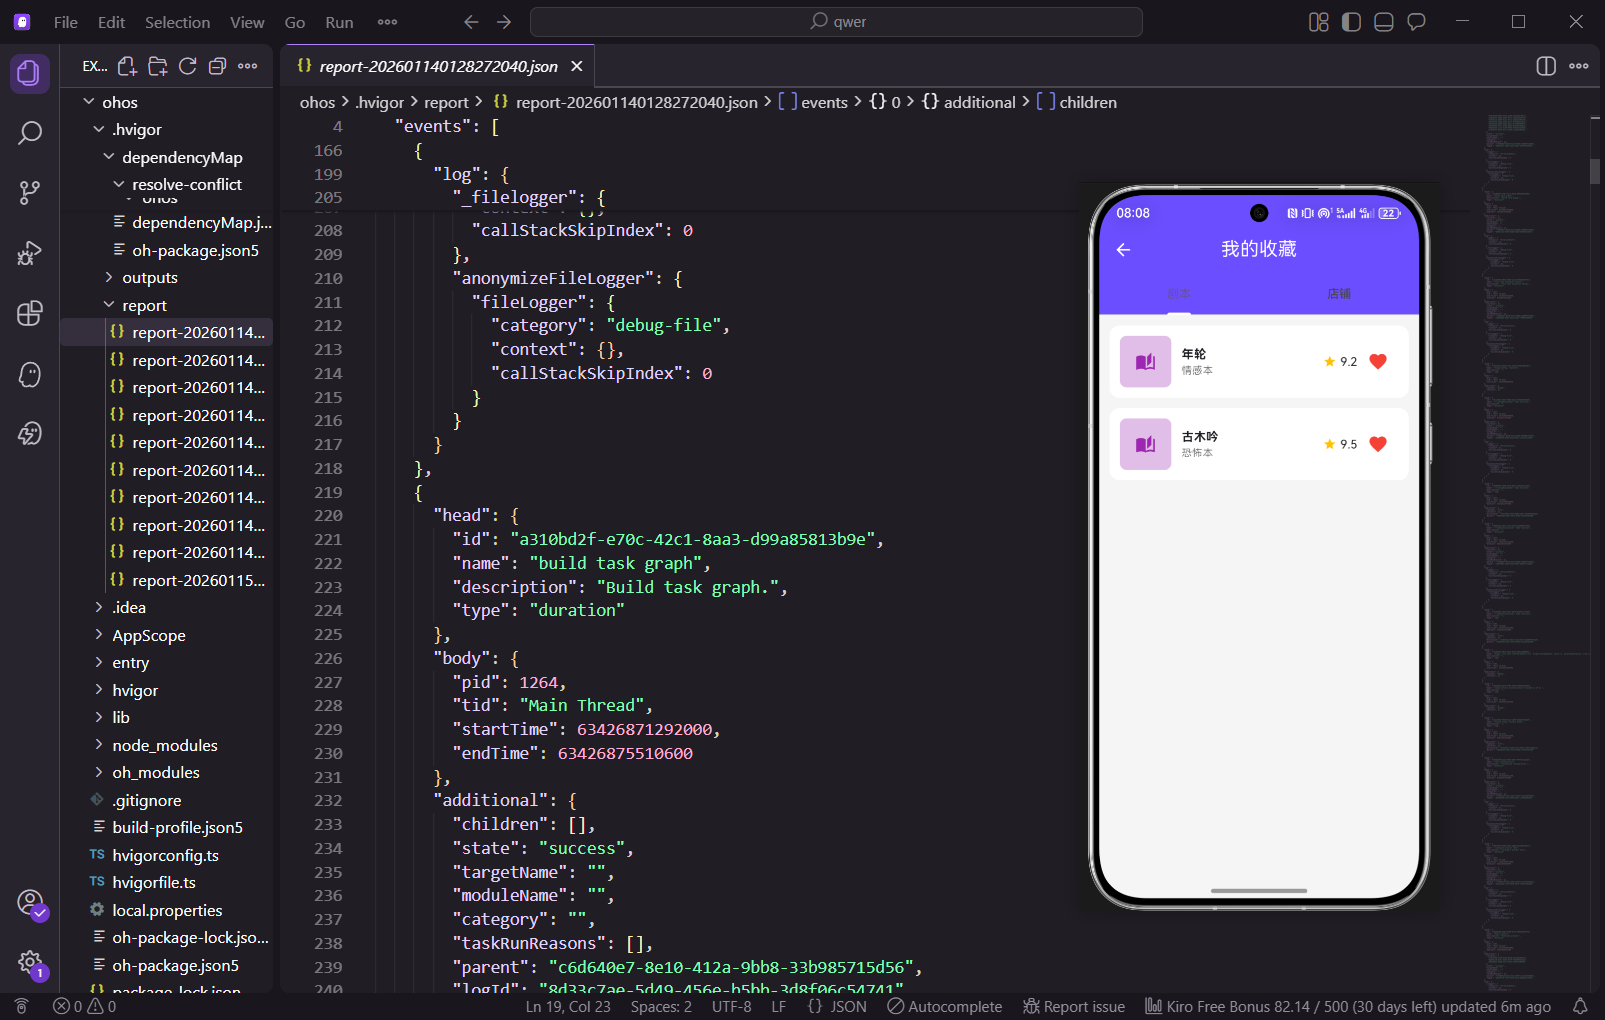The height and width of the screenshot is (1020, 1605).
Task: Open the Kiro ghost panel
Action: [30, 374]
